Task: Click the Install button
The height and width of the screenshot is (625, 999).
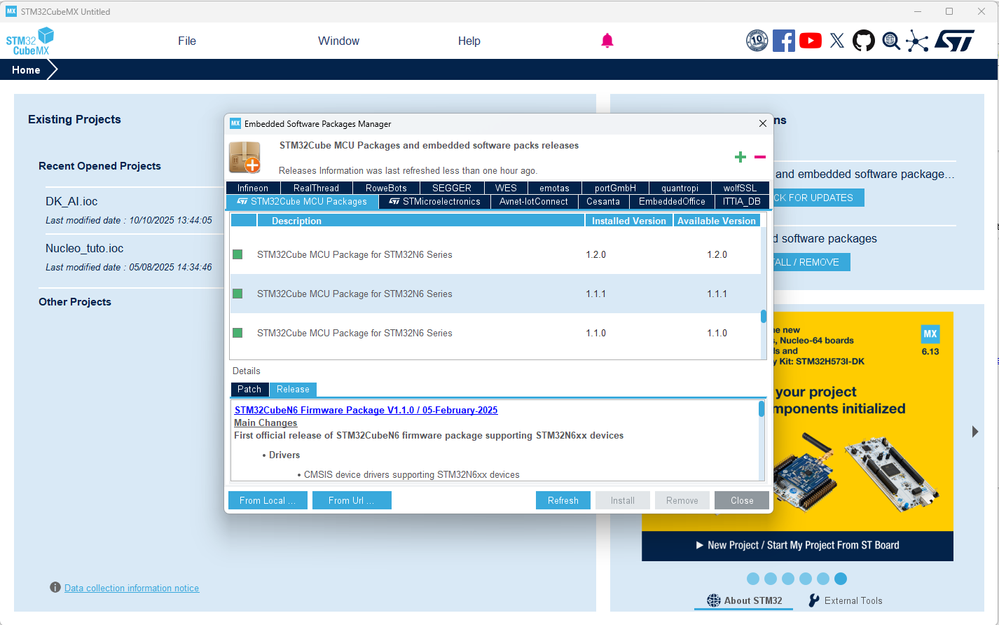Action: pos(622,500)
